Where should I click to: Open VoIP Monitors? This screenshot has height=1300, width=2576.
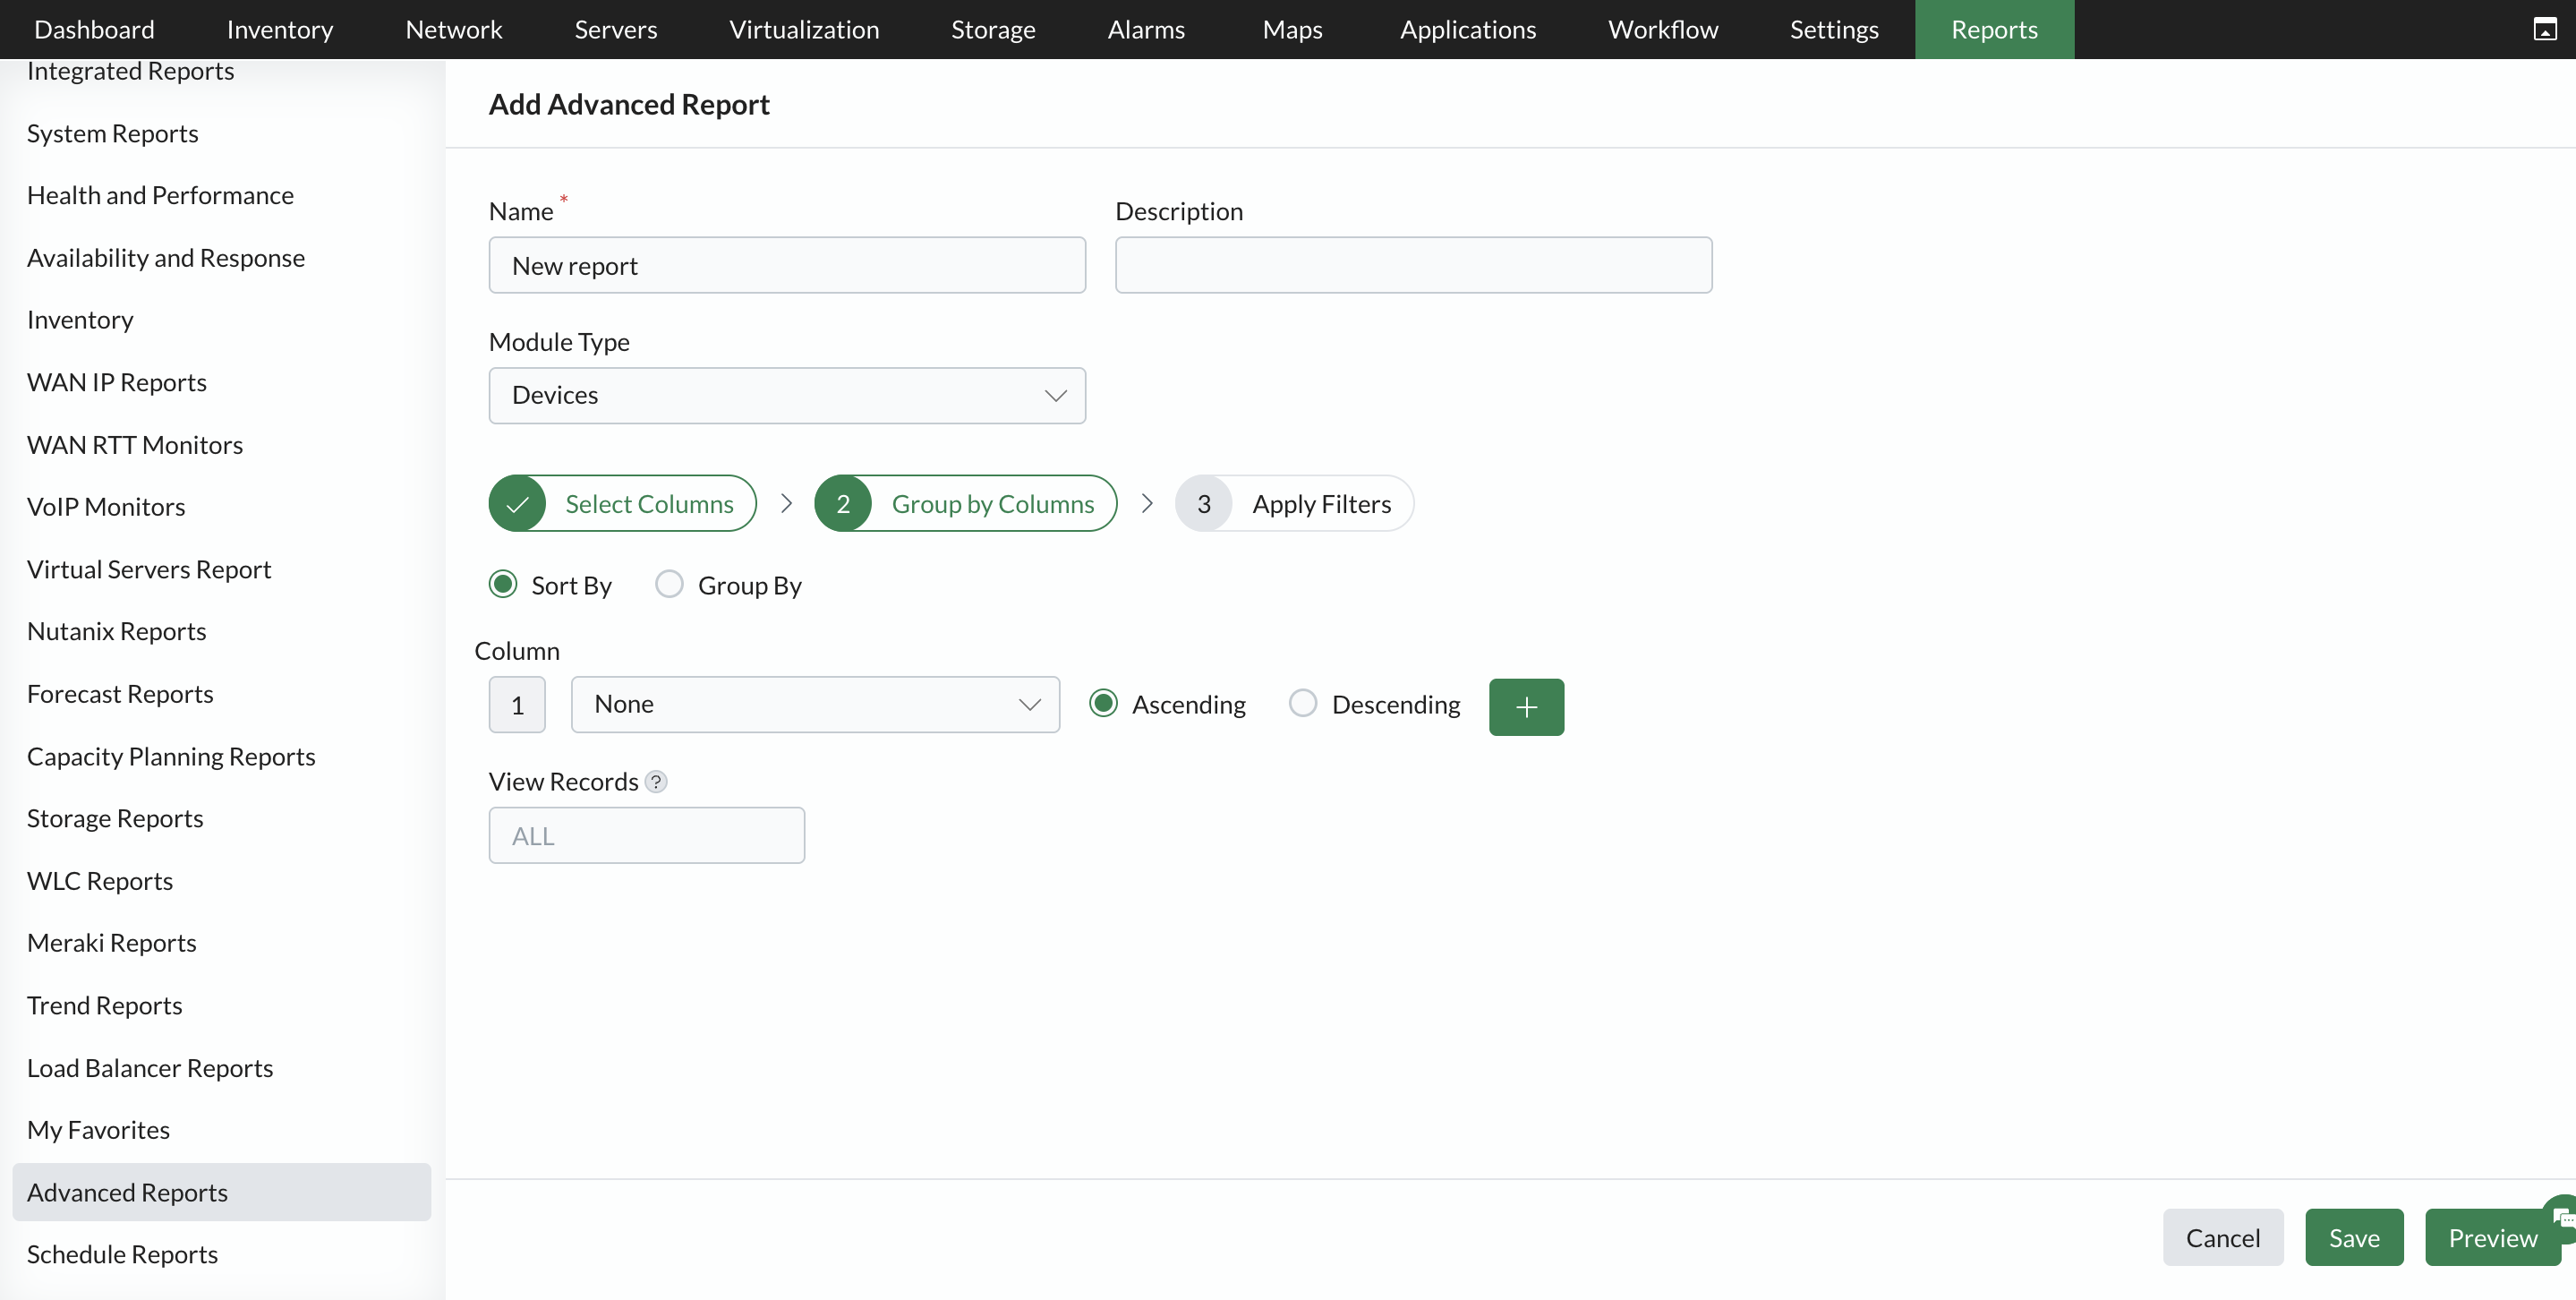click(x=105, y=507)
